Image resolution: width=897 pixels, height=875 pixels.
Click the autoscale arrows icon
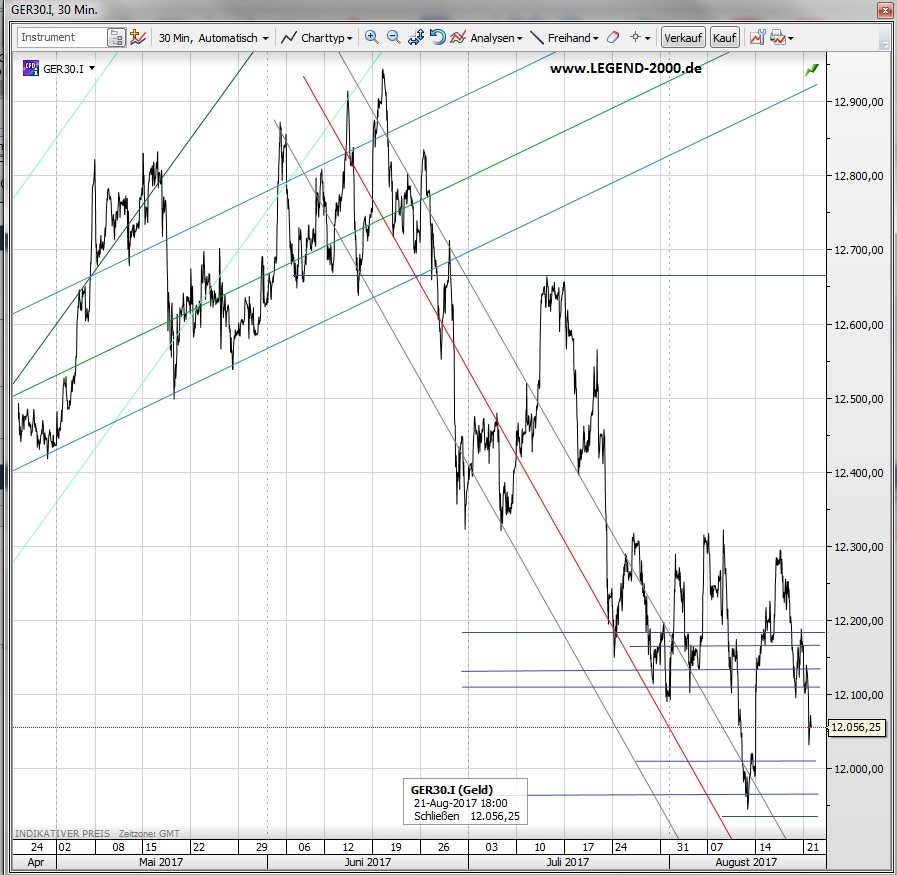tap(415, 38)
